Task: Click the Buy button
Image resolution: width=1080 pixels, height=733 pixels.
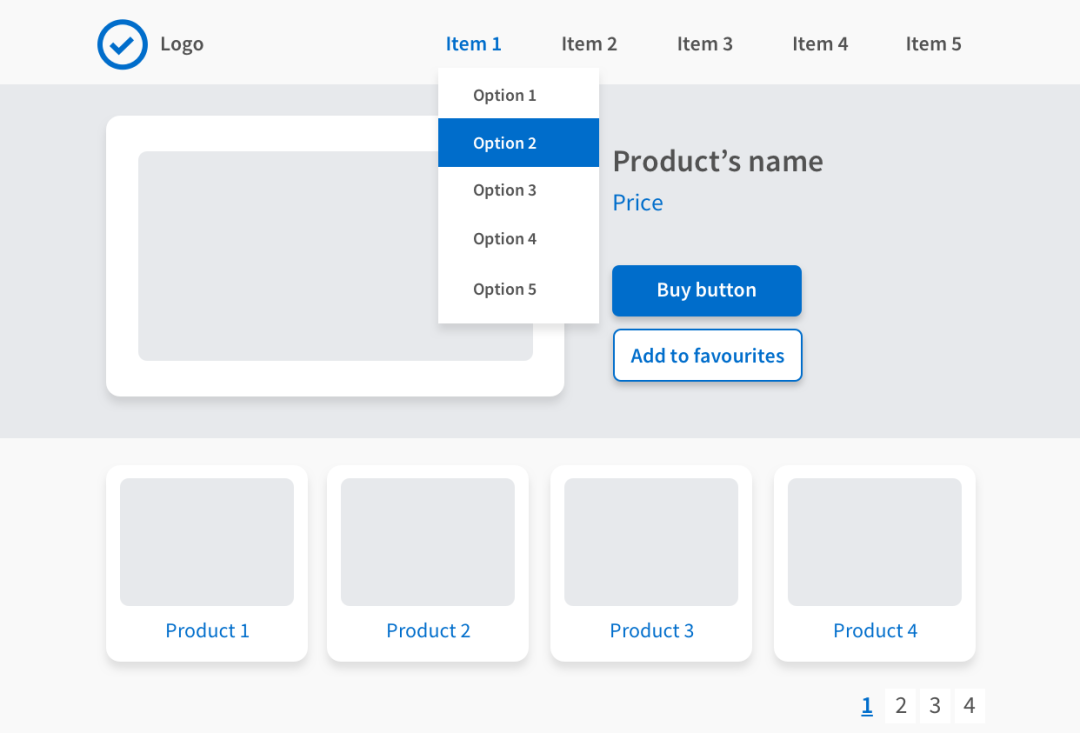Action: coord(707,291)
